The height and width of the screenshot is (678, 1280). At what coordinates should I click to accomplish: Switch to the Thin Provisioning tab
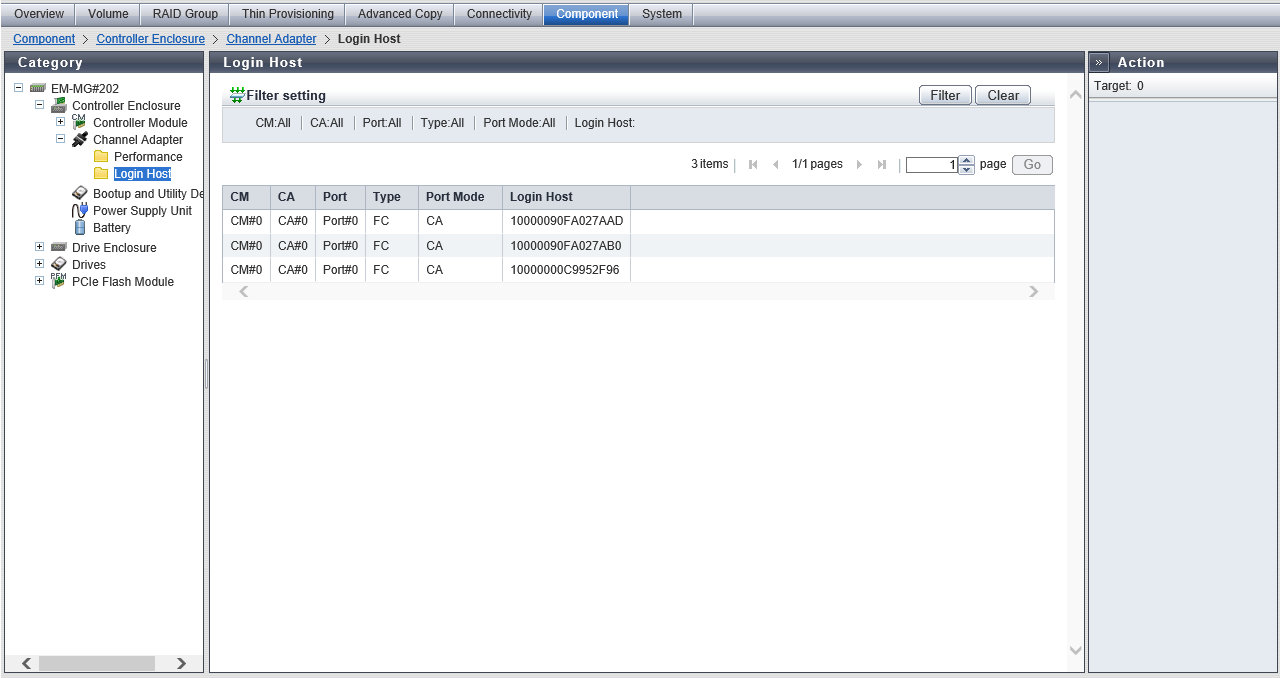pos(287,14)
